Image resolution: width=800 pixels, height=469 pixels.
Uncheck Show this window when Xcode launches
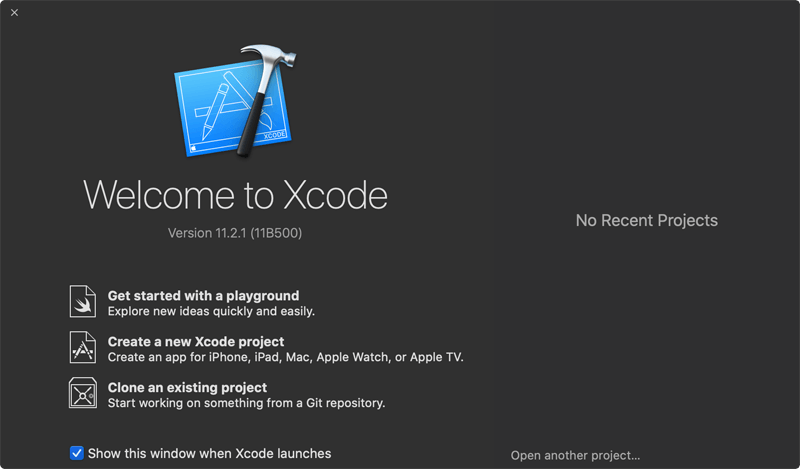click(77, 453)
